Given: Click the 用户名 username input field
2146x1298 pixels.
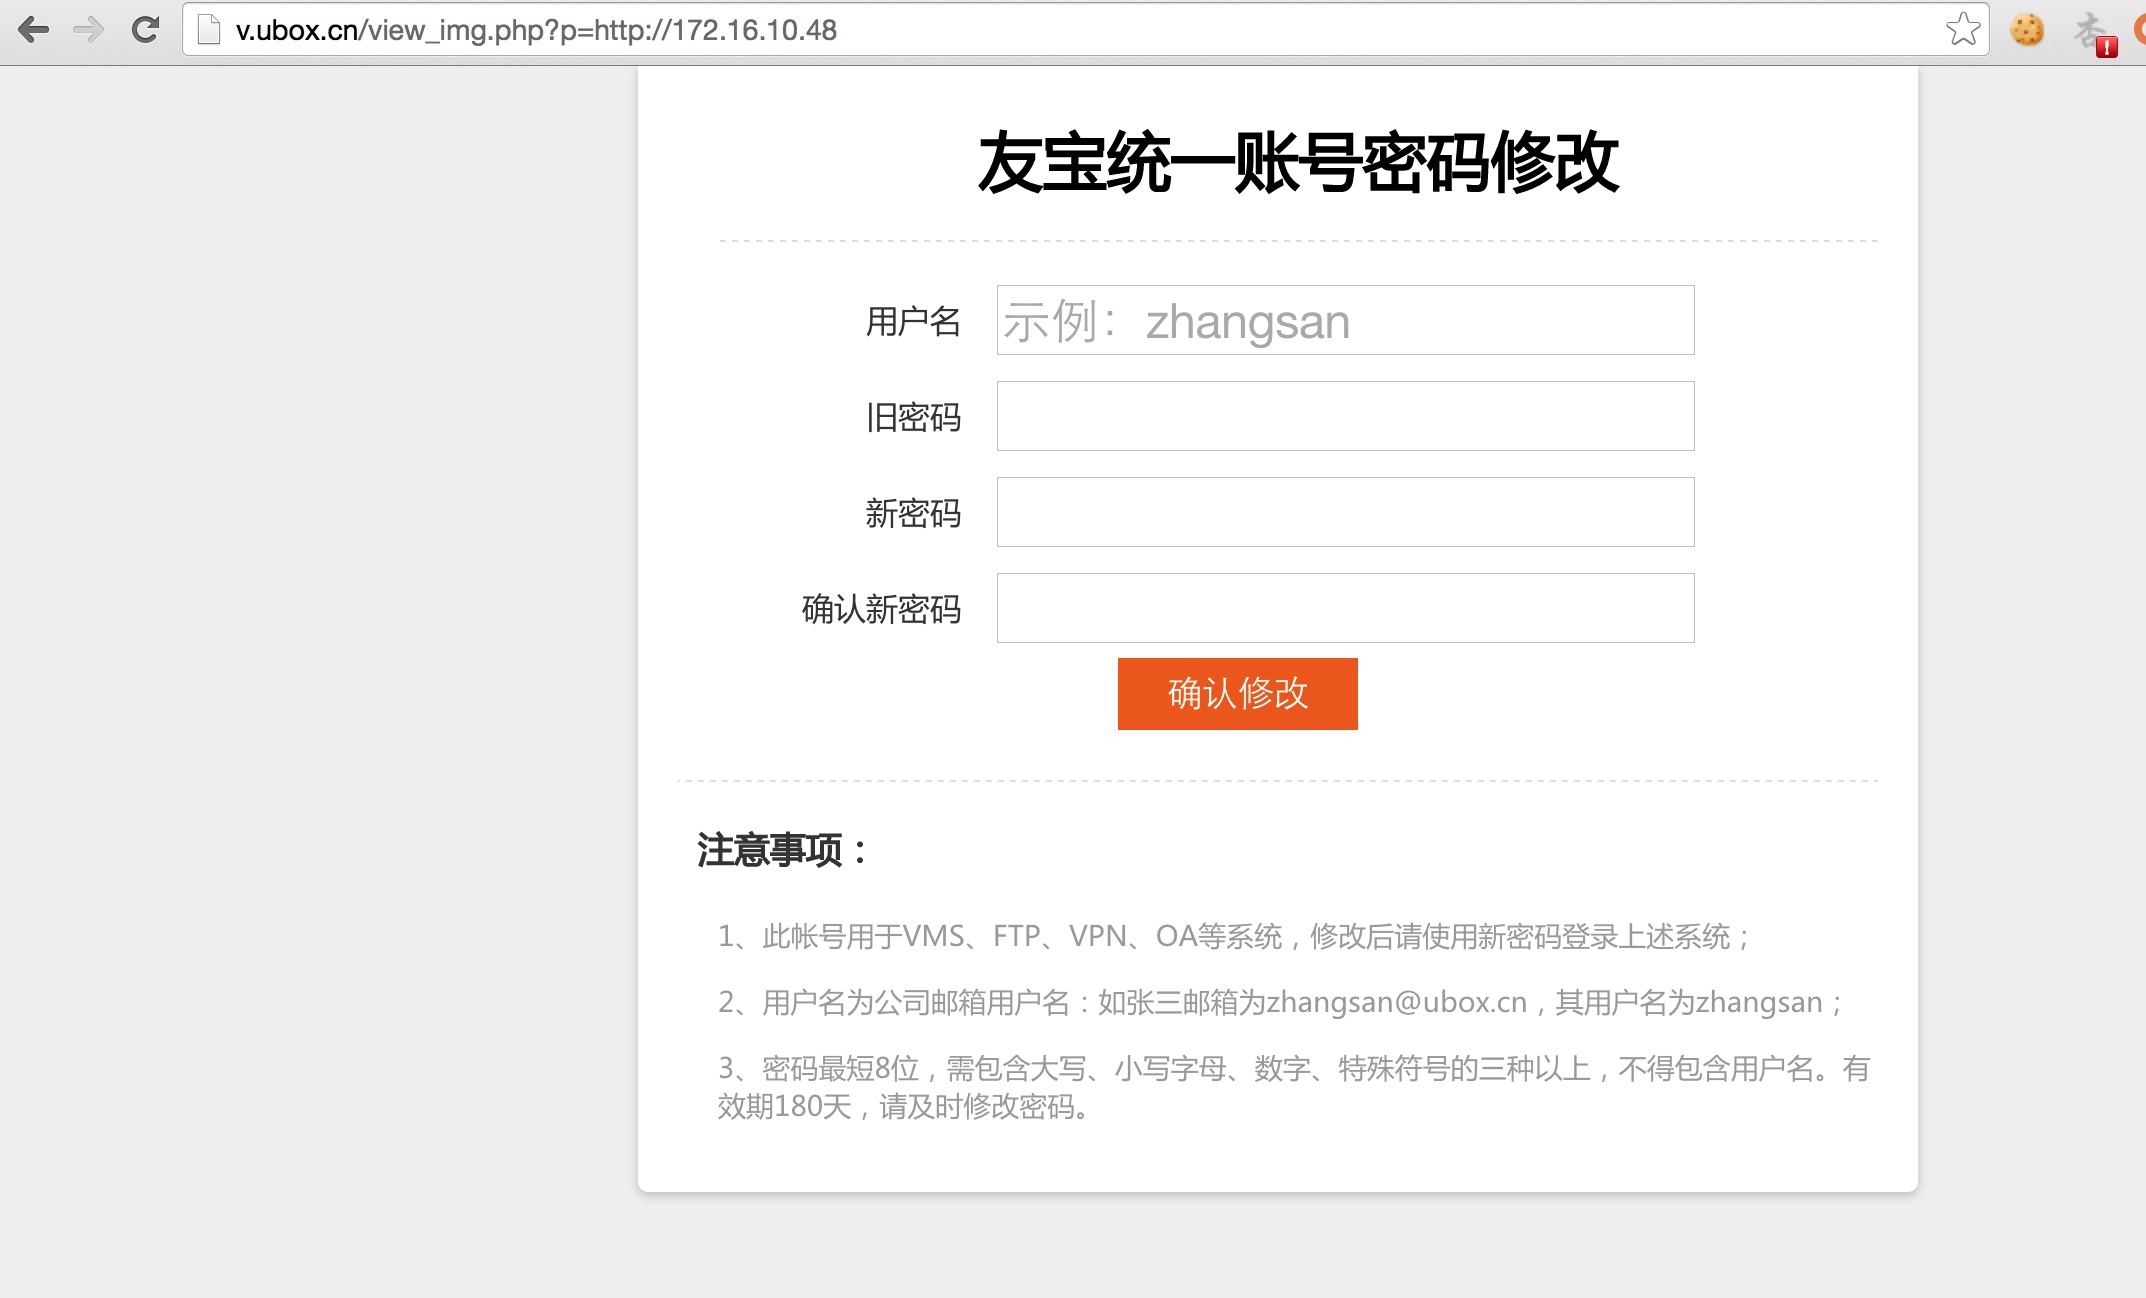Looking at the screenshot, I should (x=1345, y=320).
